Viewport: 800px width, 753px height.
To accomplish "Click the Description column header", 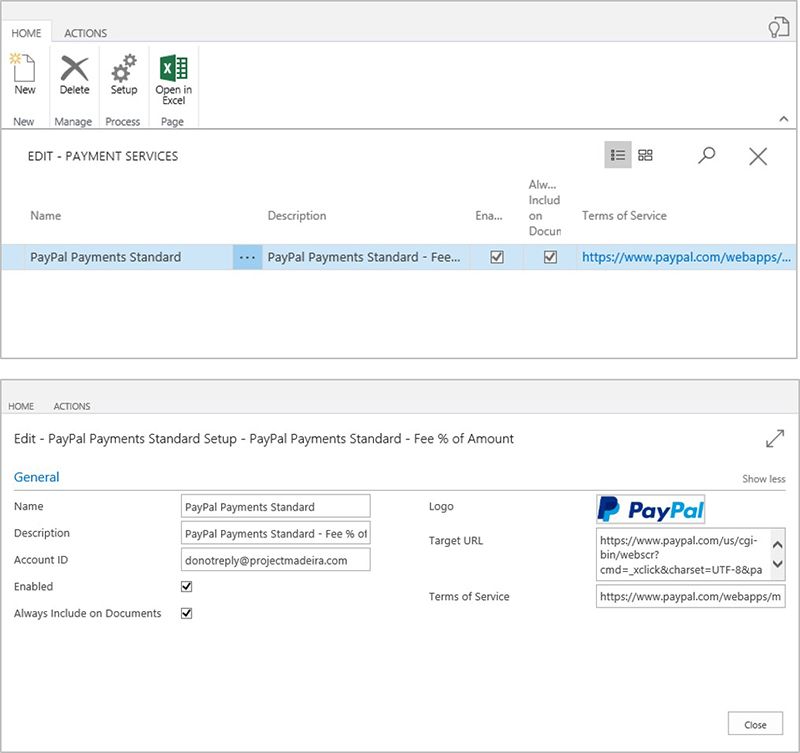I will coord(297,216).
